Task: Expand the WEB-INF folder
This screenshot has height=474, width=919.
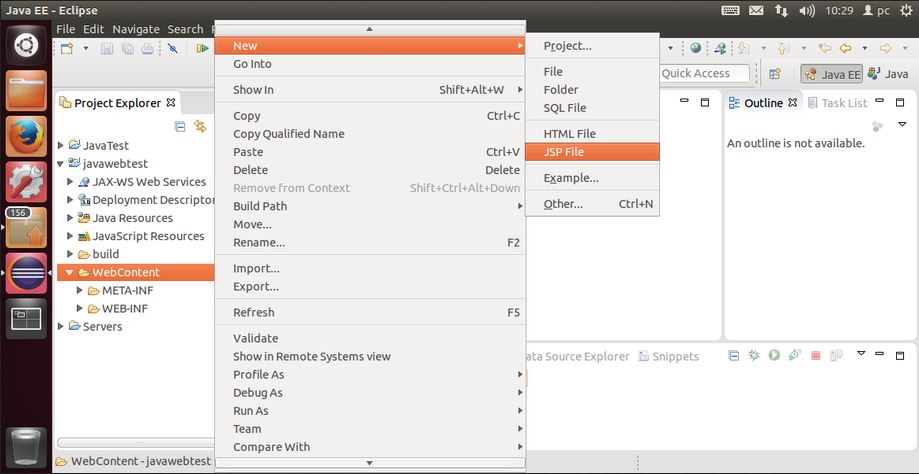Action: tap(80, 308)
